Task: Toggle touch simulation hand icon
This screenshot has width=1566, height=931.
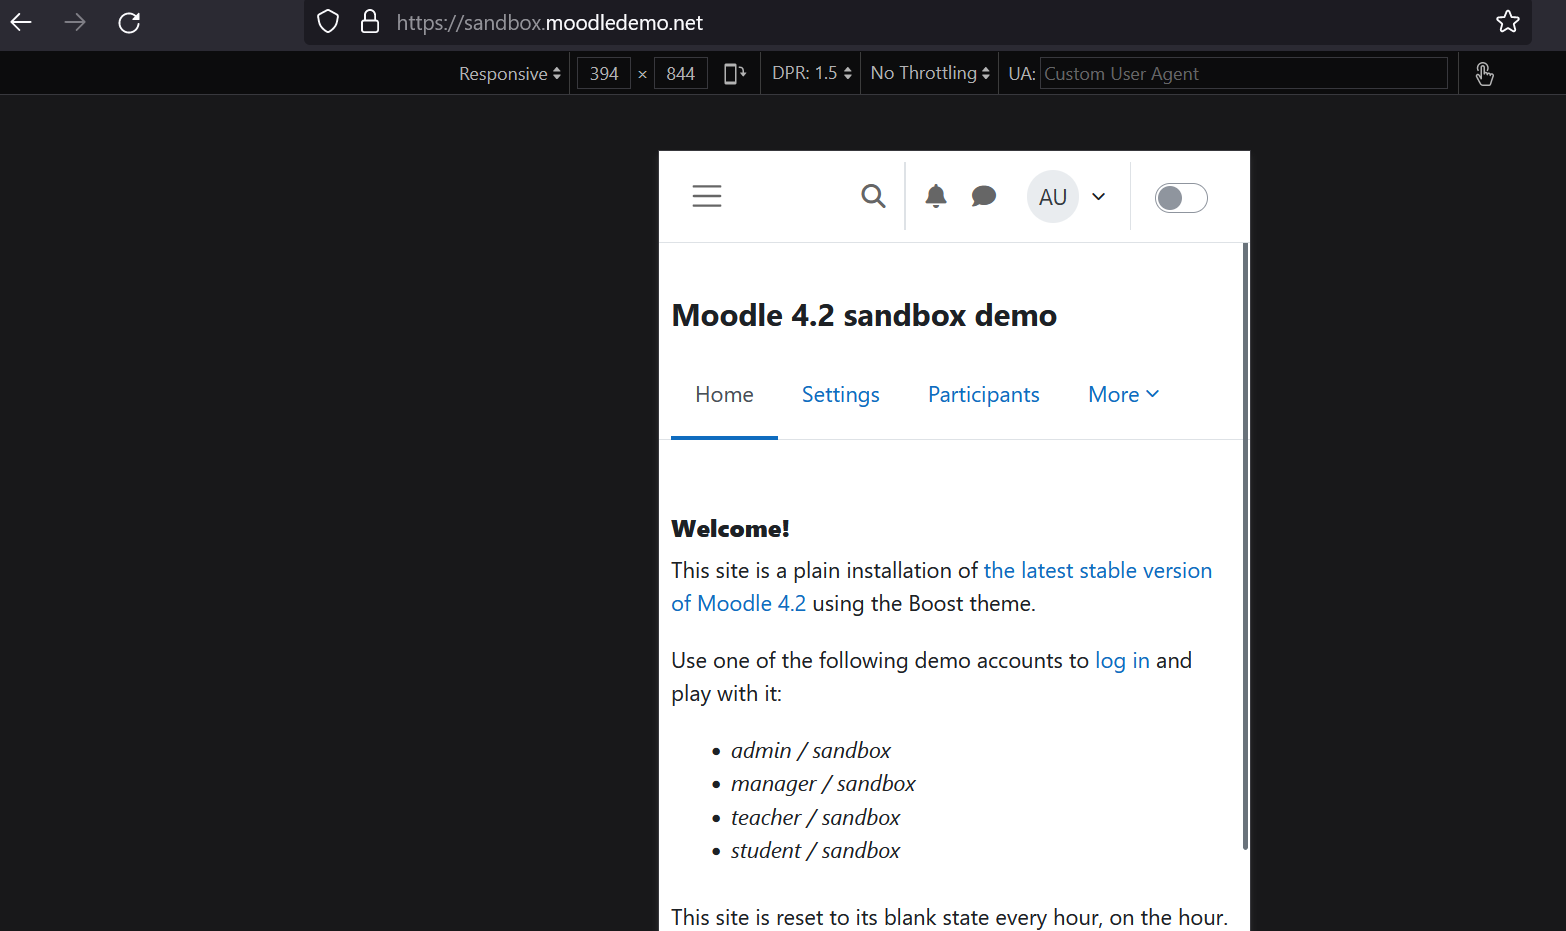Action: point(1484,73)
